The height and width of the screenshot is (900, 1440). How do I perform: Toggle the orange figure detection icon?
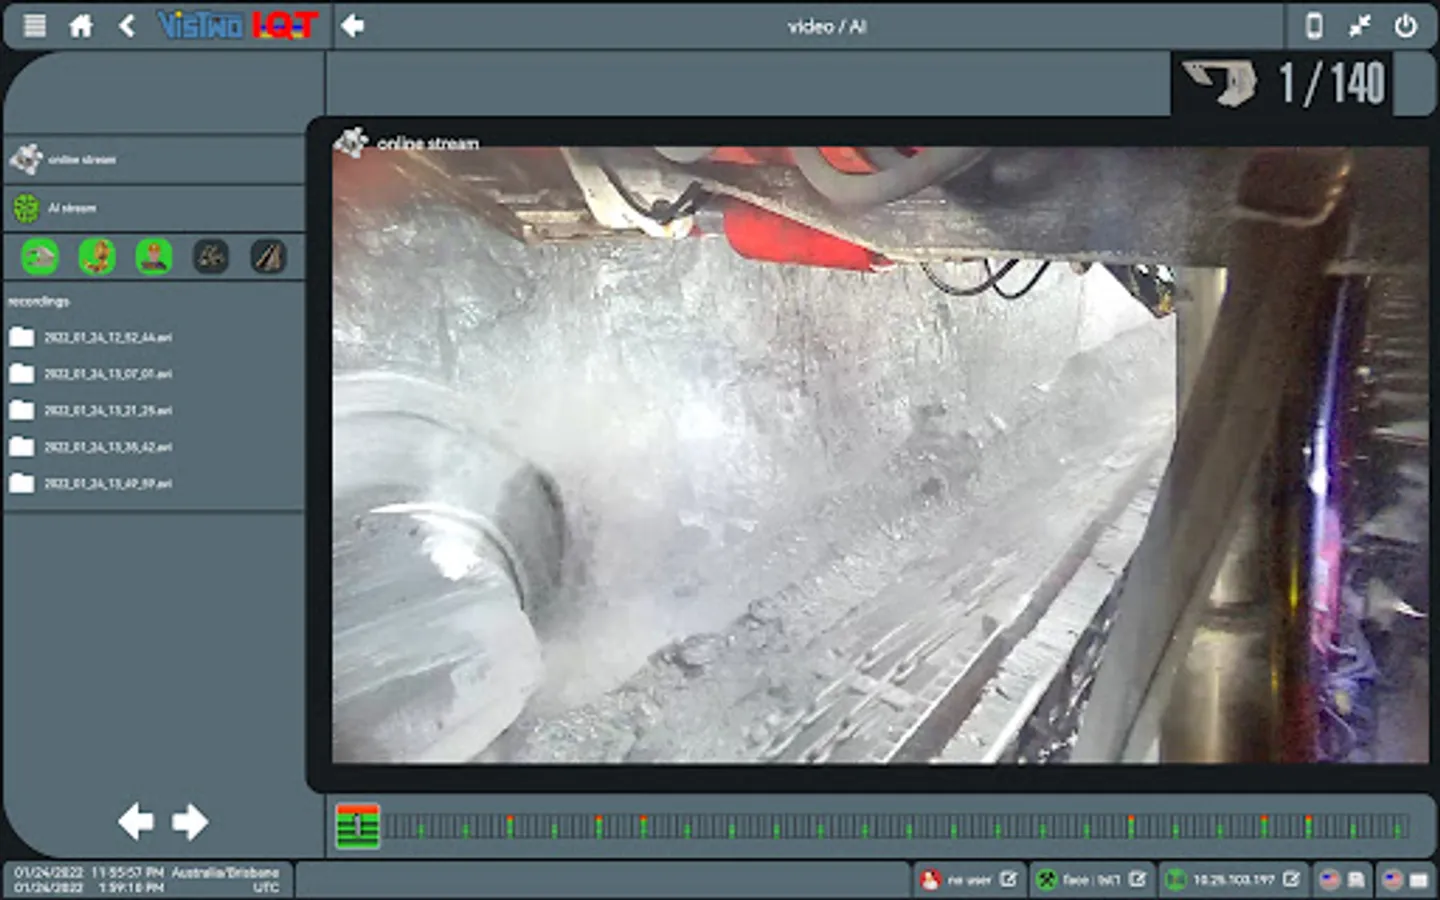(x=97, y=257)
